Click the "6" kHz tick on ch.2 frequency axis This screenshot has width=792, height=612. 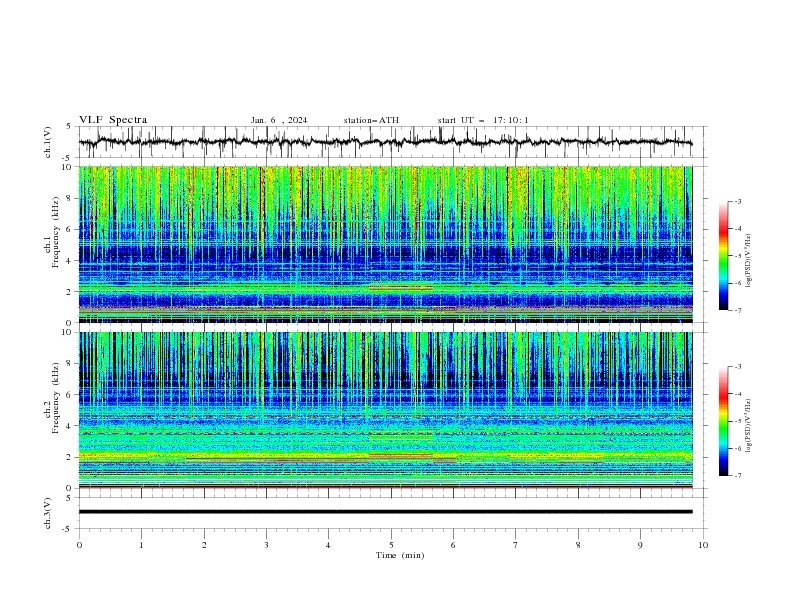click(x=71, y=395)
